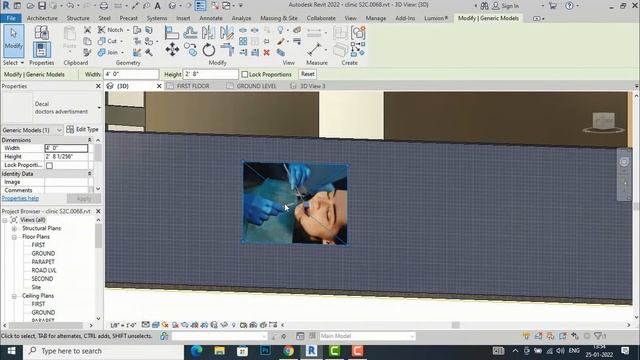The height and width of the screenshot is (360, 640).
Task: Open the Massing & Site ribbon tab
Action: [x=279, y=18]
